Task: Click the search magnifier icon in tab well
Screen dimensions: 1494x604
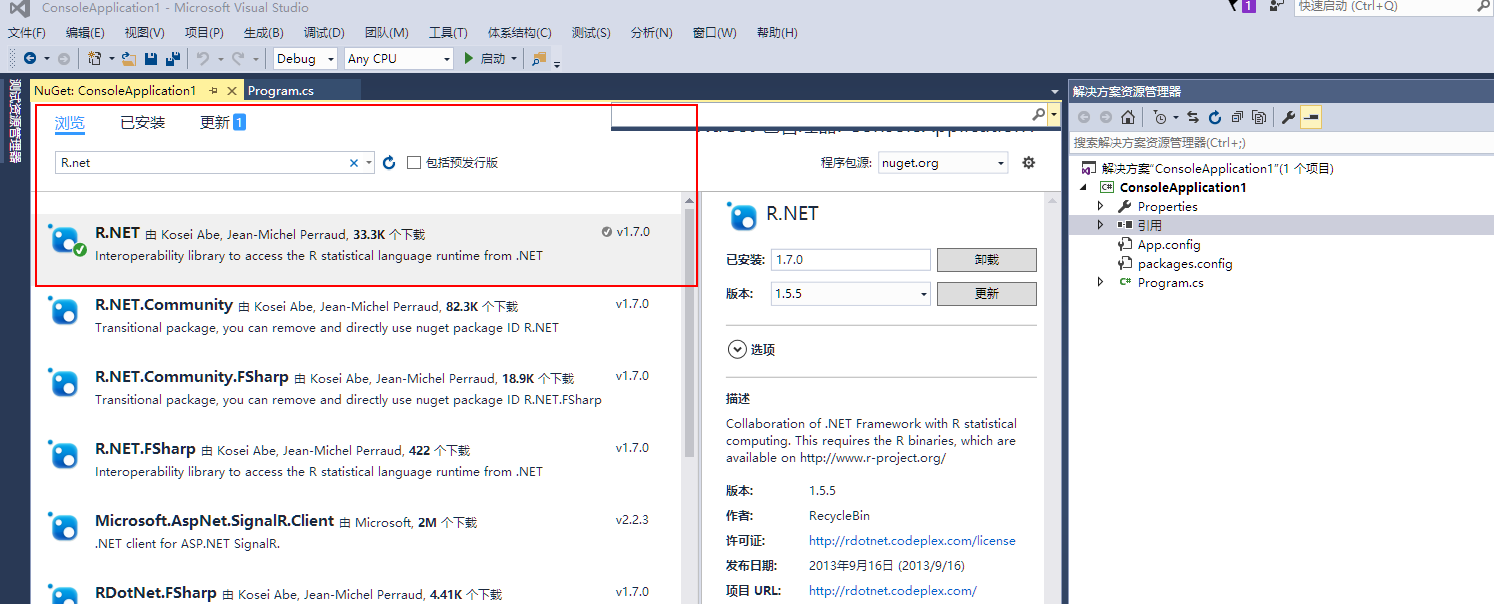Action: [x=1039, y=114]
